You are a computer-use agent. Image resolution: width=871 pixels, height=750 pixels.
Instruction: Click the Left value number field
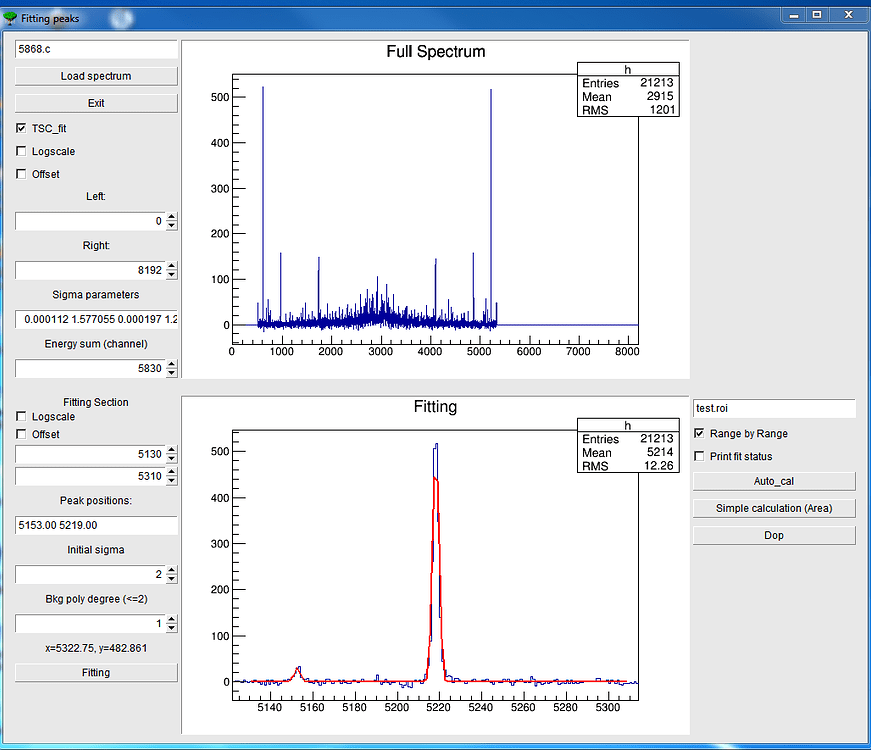pyautogui.click(x=90, y=221)
